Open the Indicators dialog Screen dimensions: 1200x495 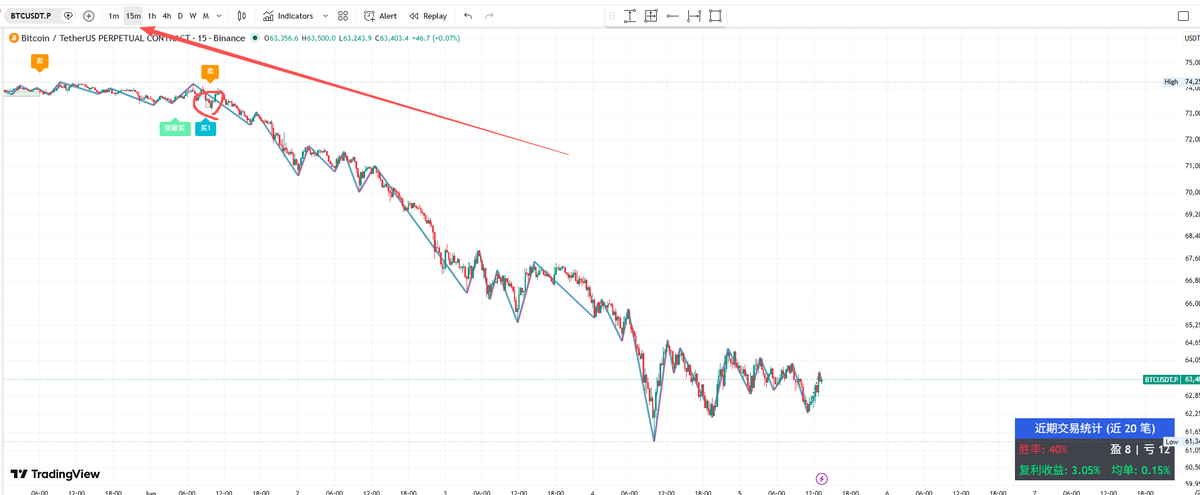click(x=288, y=16)
